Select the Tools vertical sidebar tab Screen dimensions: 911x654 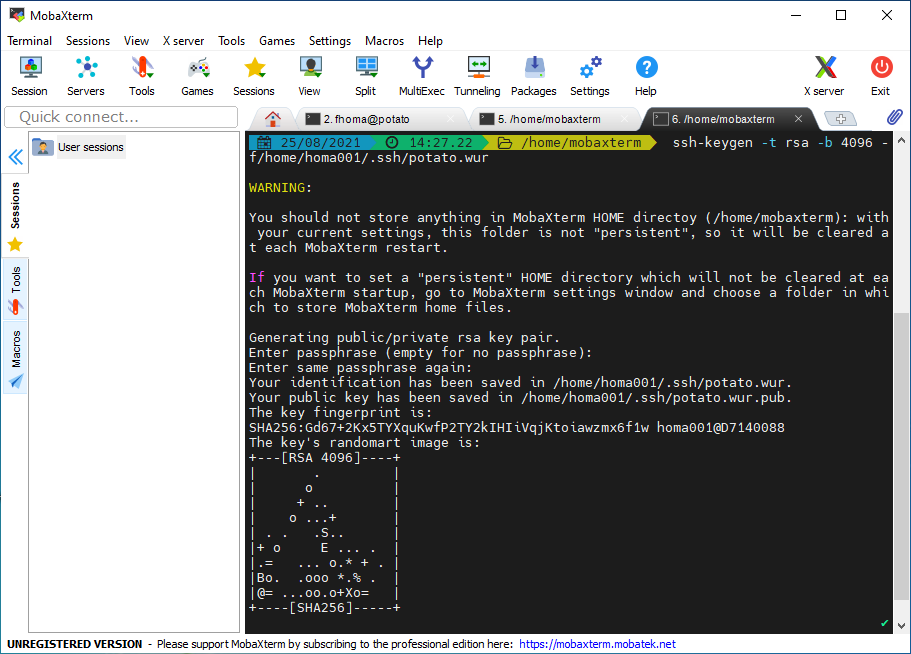[15, 290]
